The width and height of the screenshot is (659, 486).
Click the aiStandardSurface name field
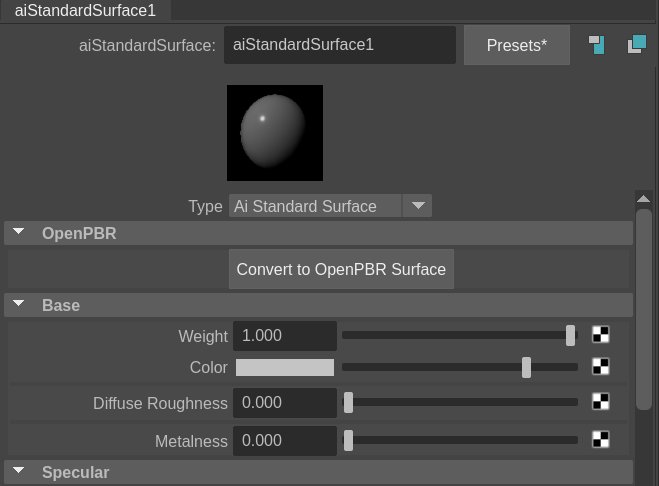tap(340, 45)
